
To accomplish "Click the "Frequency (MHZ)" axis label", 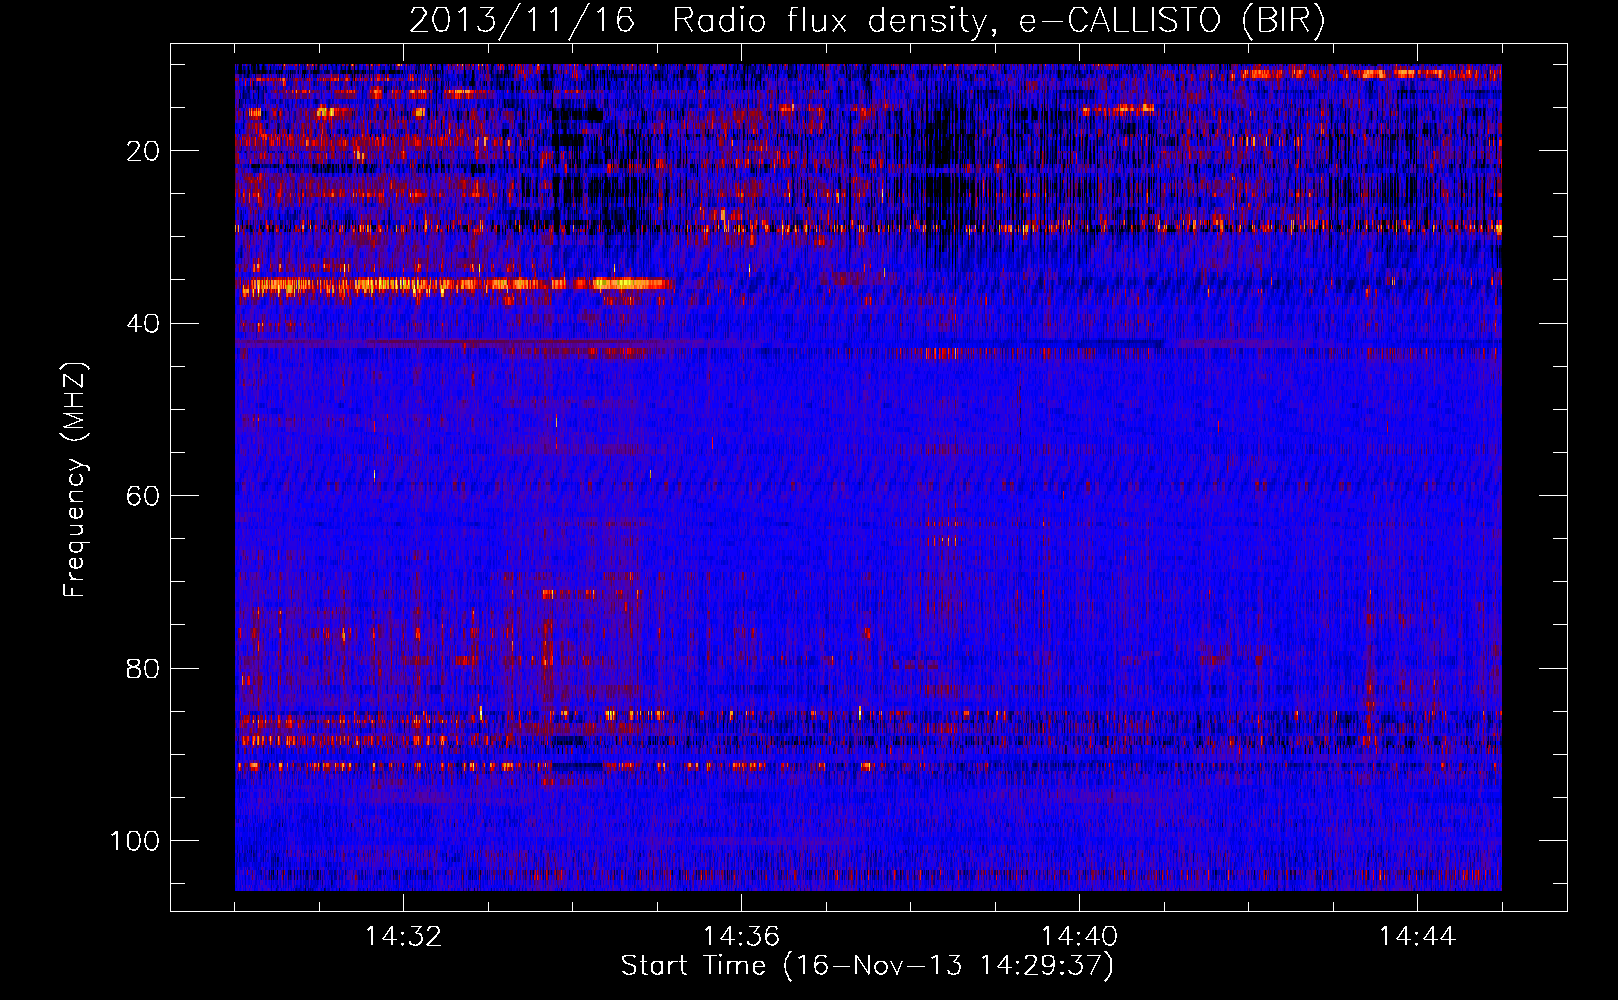I will point(76,480).
